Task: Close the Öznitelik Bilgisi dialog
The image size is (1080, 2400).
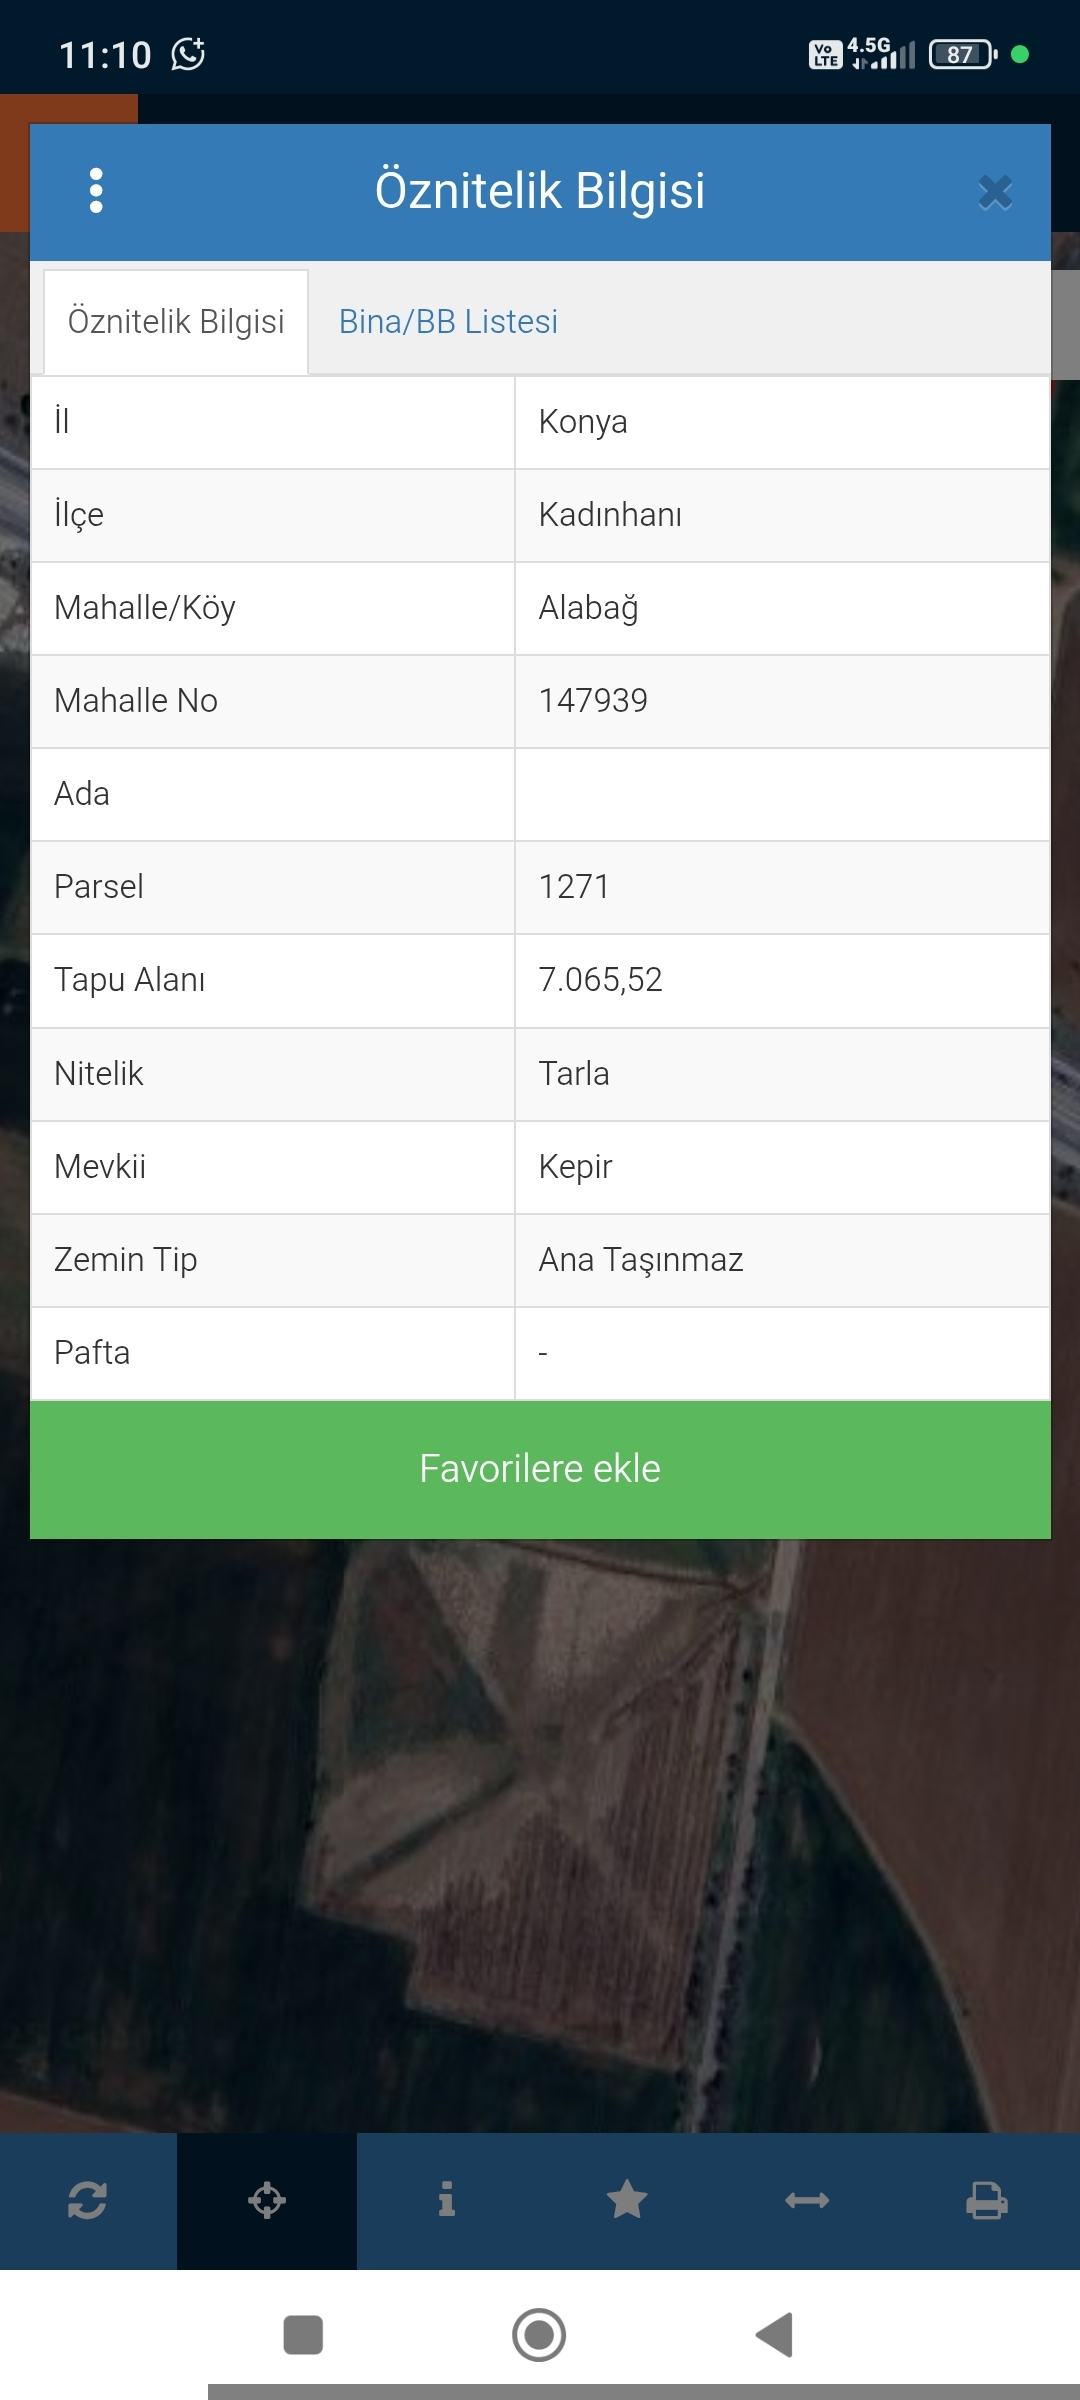Action: [995, 192]
